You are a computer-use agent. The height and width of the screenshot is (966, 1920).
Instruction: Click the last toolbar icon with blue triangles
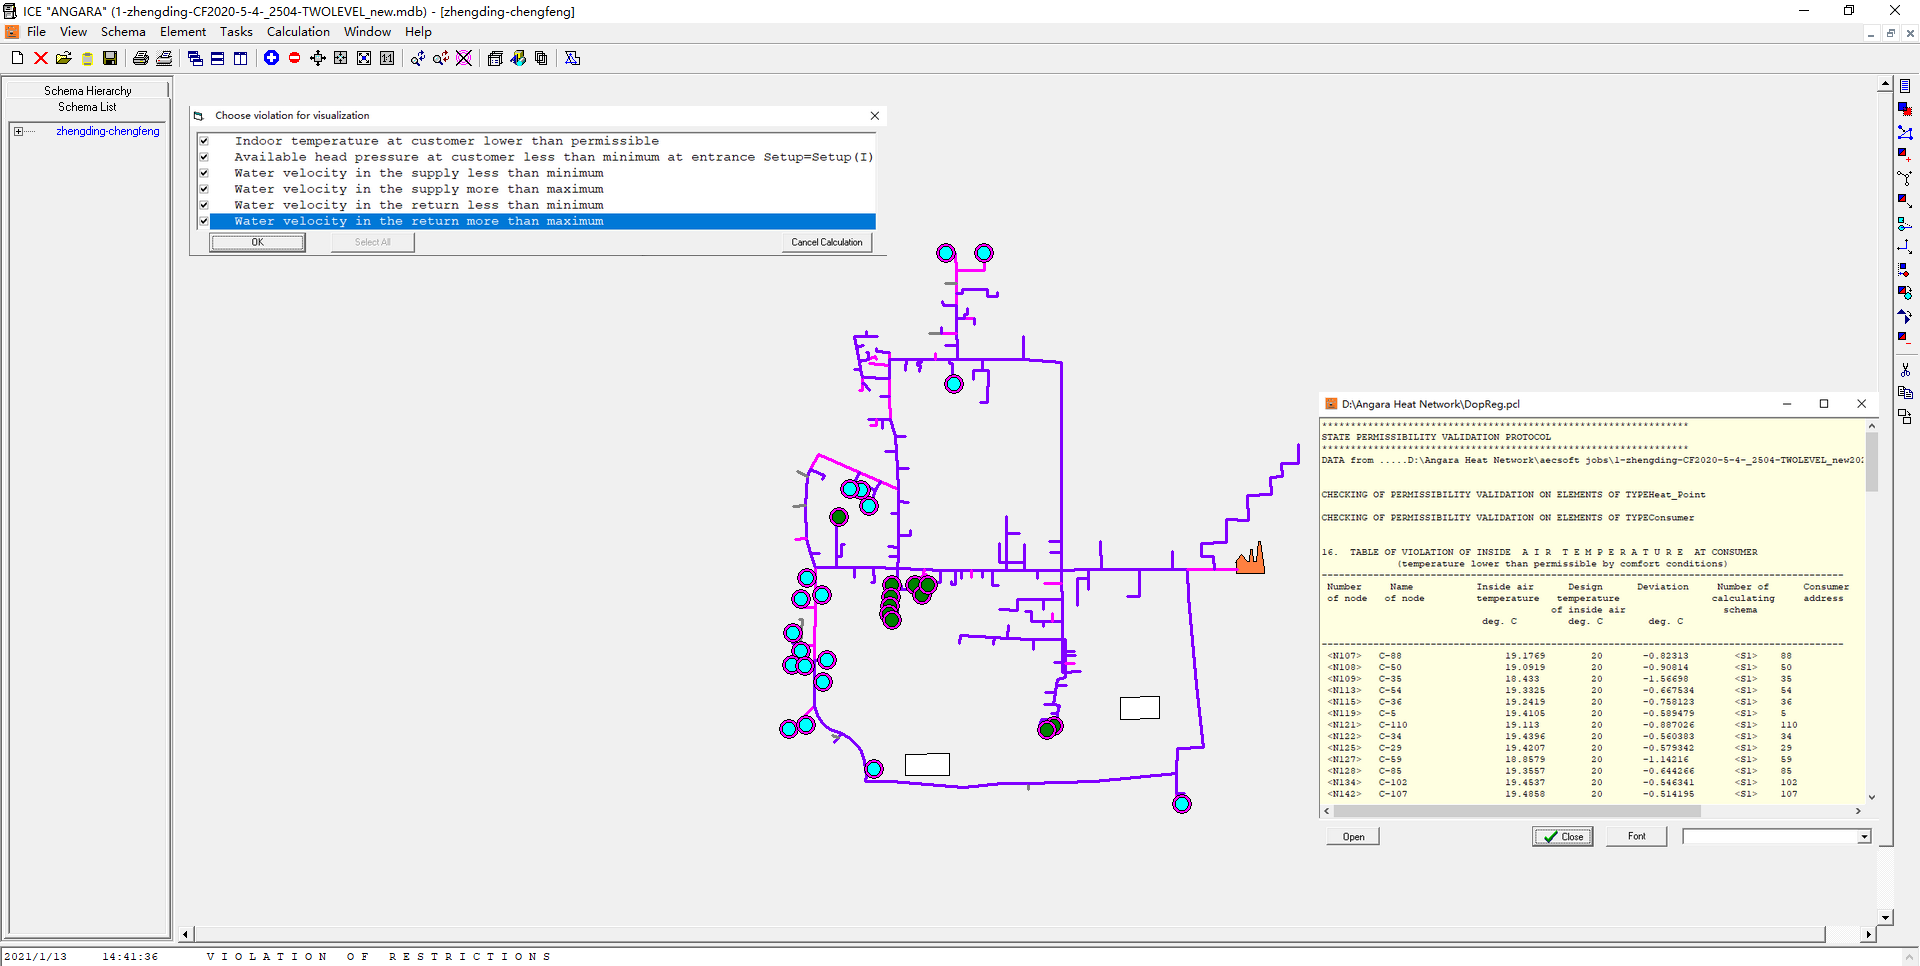(572, 58)
